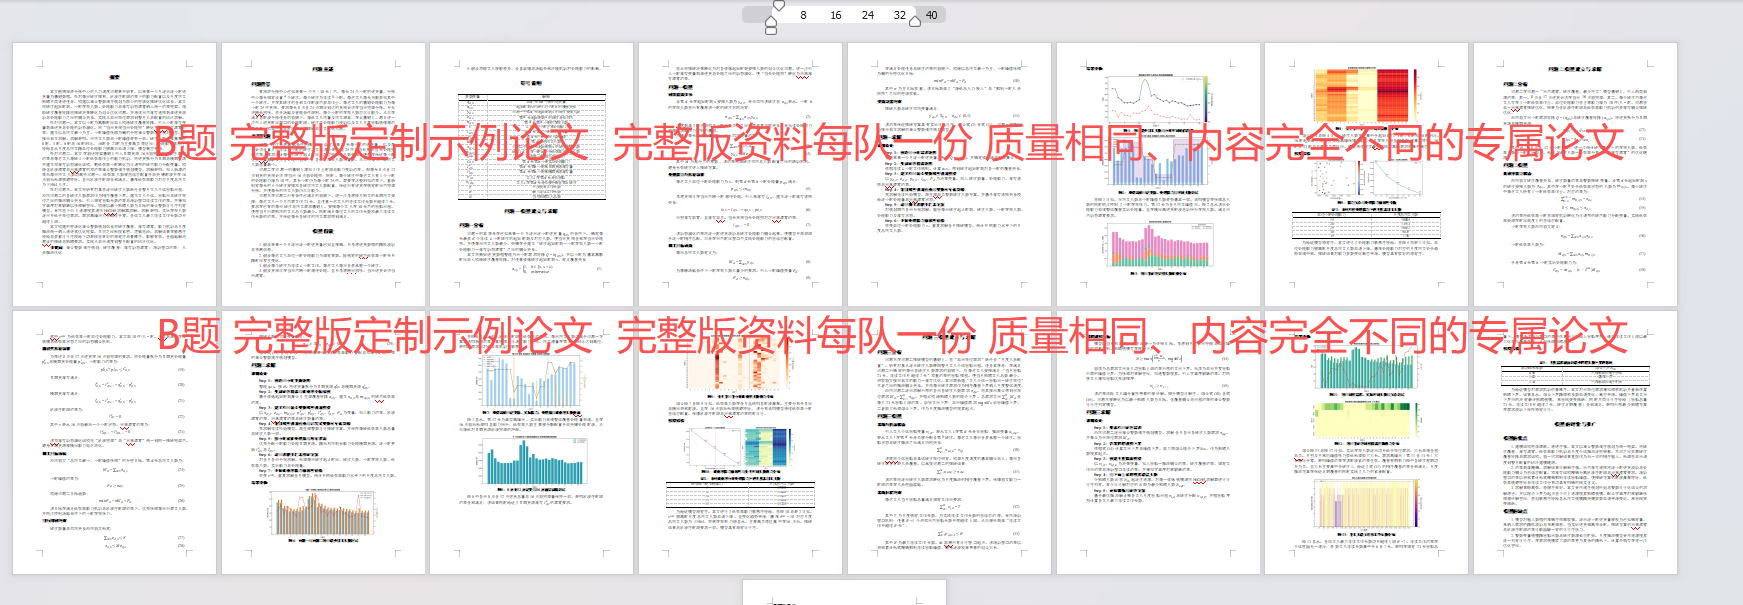Click the first-line indent marker on ruler
1743x605 pixels.
point(778,6)
